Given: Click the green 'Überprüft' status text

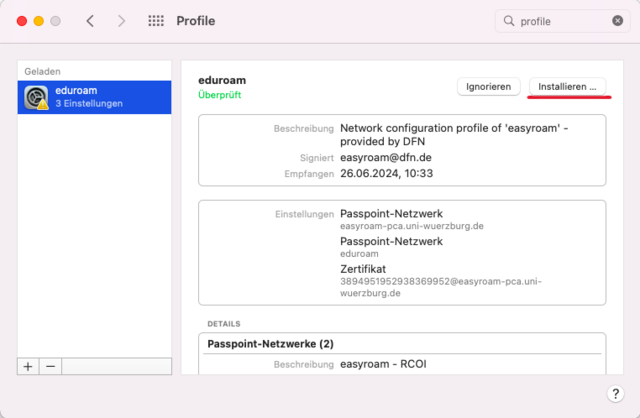Looking at the screenshot, I should (219, 95).
